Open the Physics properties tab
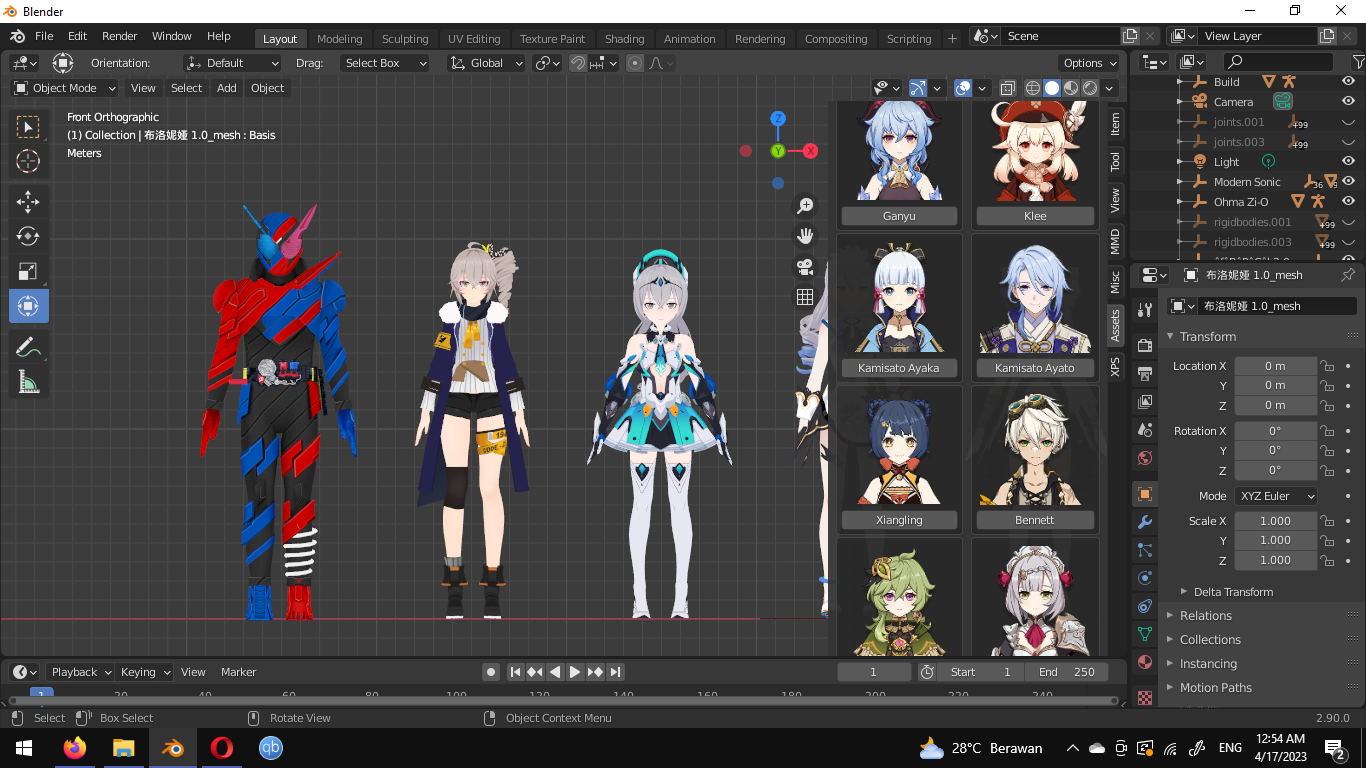The width and height of the screenshot is (1366, 768). 1144,577
